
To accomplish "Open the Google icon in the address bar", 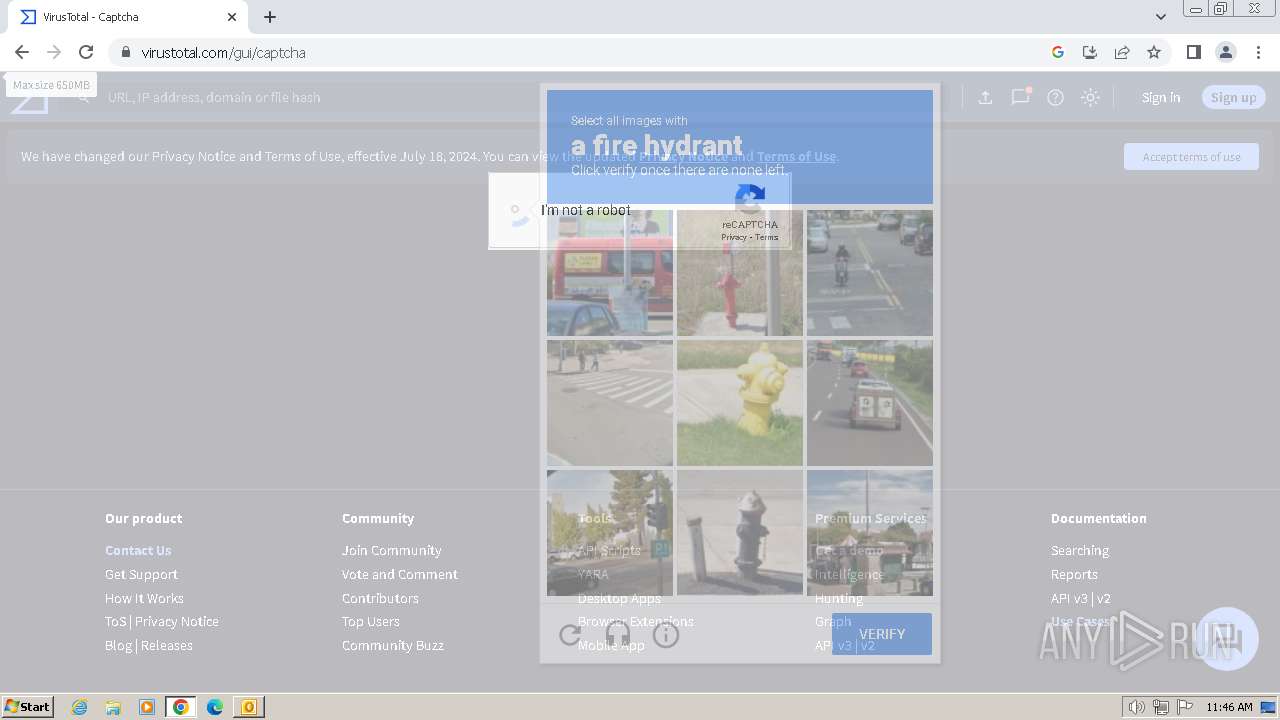I will (x=1058, y=52).
